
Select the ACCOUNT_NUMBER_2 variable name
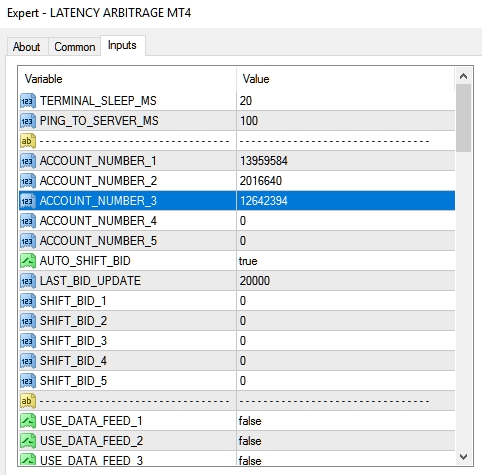(x=98, y=181)
